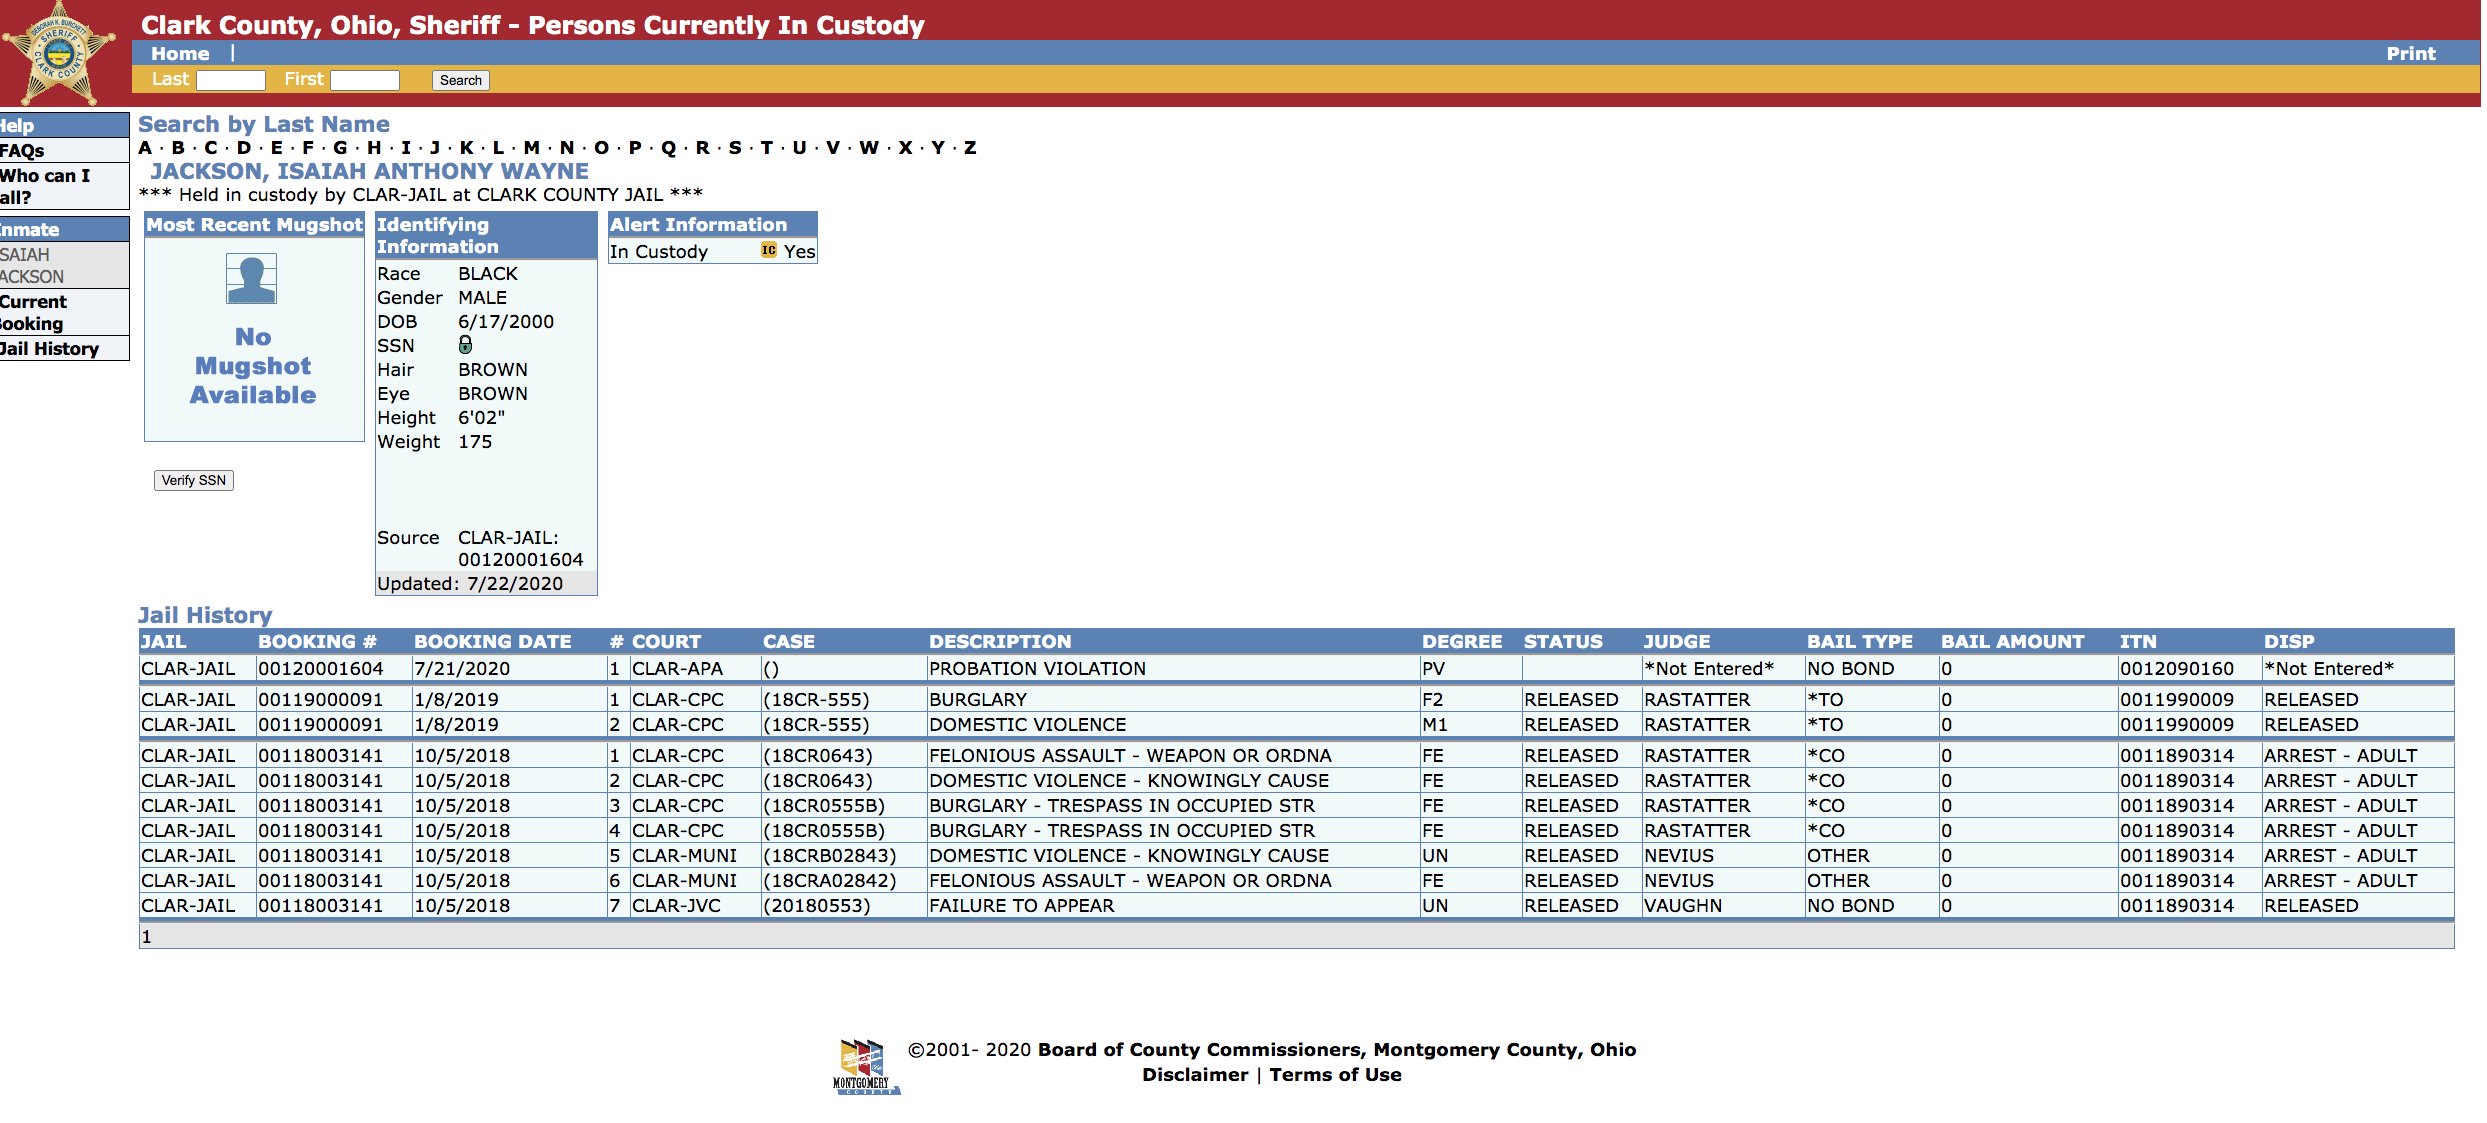
Task: Click the BOOKING # column header
Action: tap(317, 642)
